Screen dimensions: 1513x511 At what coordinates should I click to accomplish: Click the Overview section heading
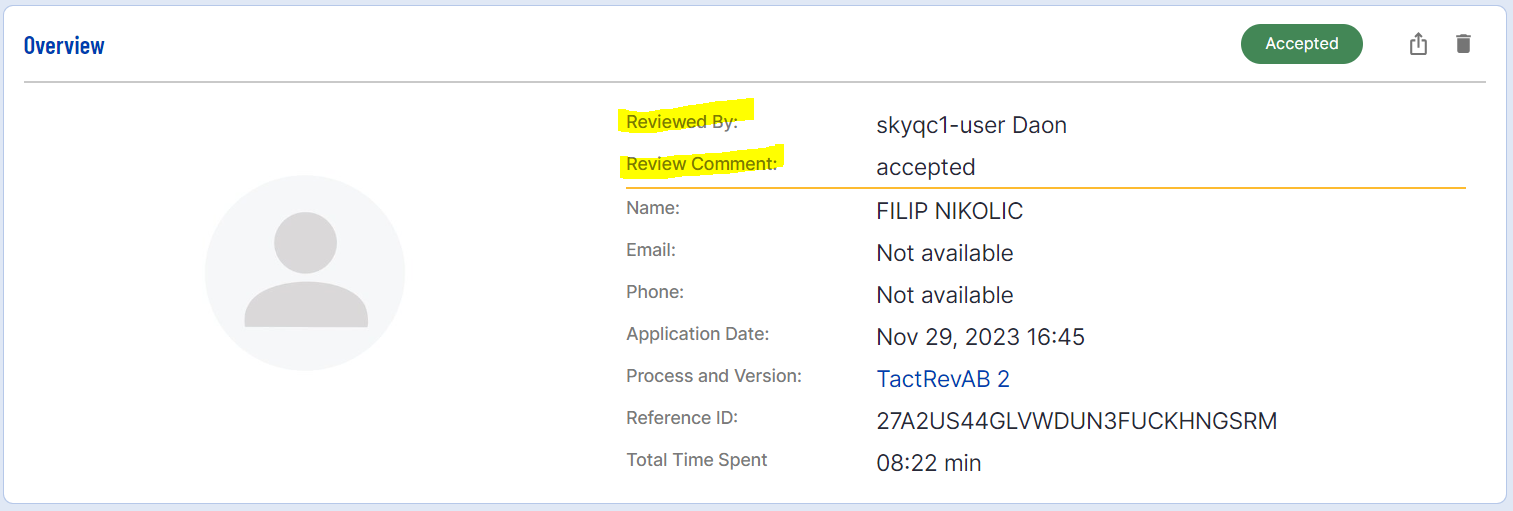pos(64,45)
